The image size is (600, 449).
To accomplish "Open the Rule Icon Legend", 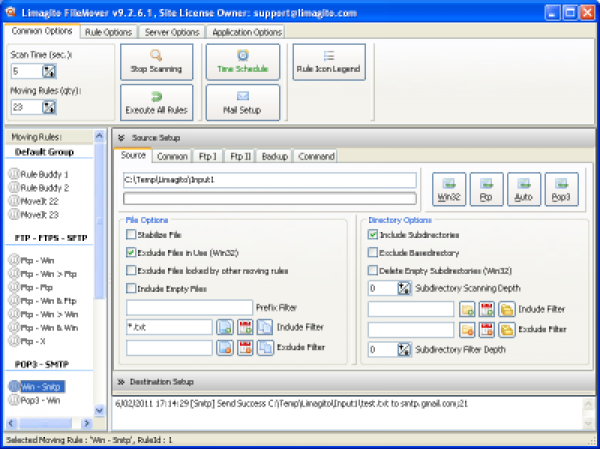I will [329, 62].
